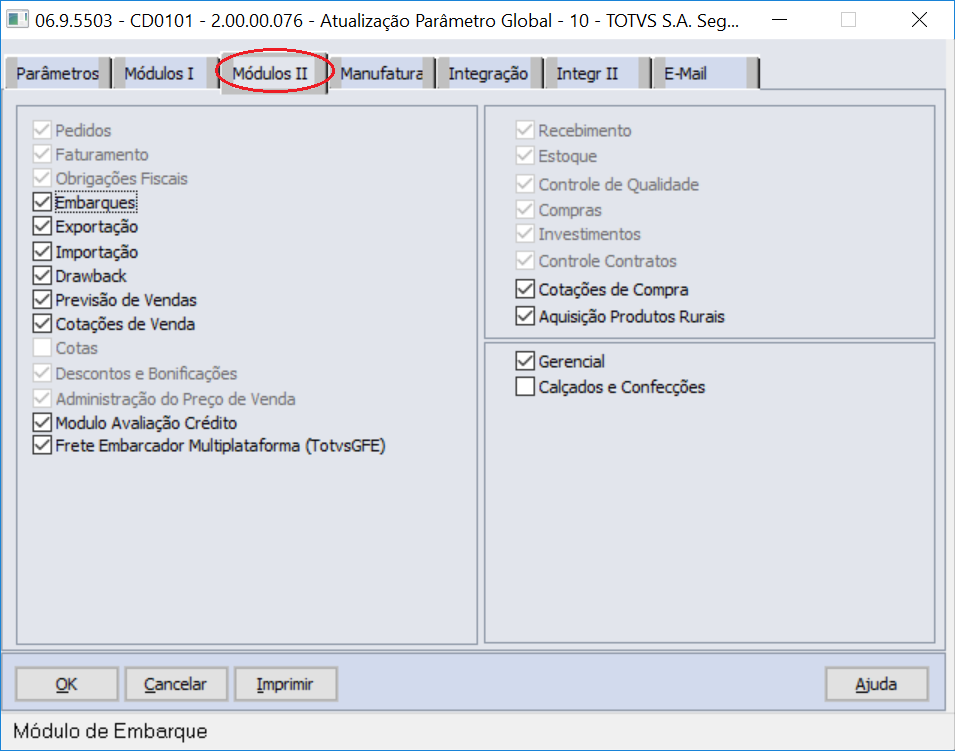
Task: Go to the Manufatura tab
Action: point(381,73)
